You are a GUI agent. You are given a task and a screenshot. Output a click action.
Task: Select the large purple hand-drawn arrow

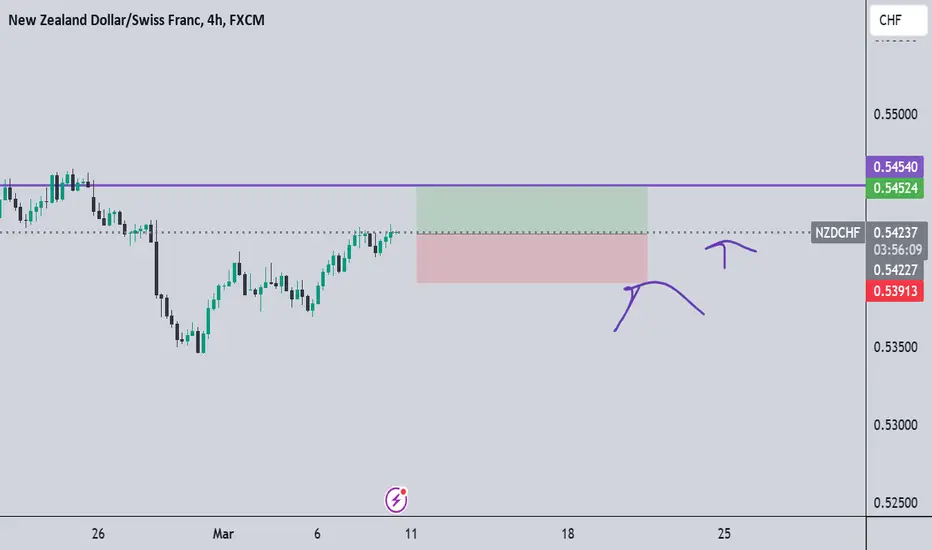click(x=659, y=306)
